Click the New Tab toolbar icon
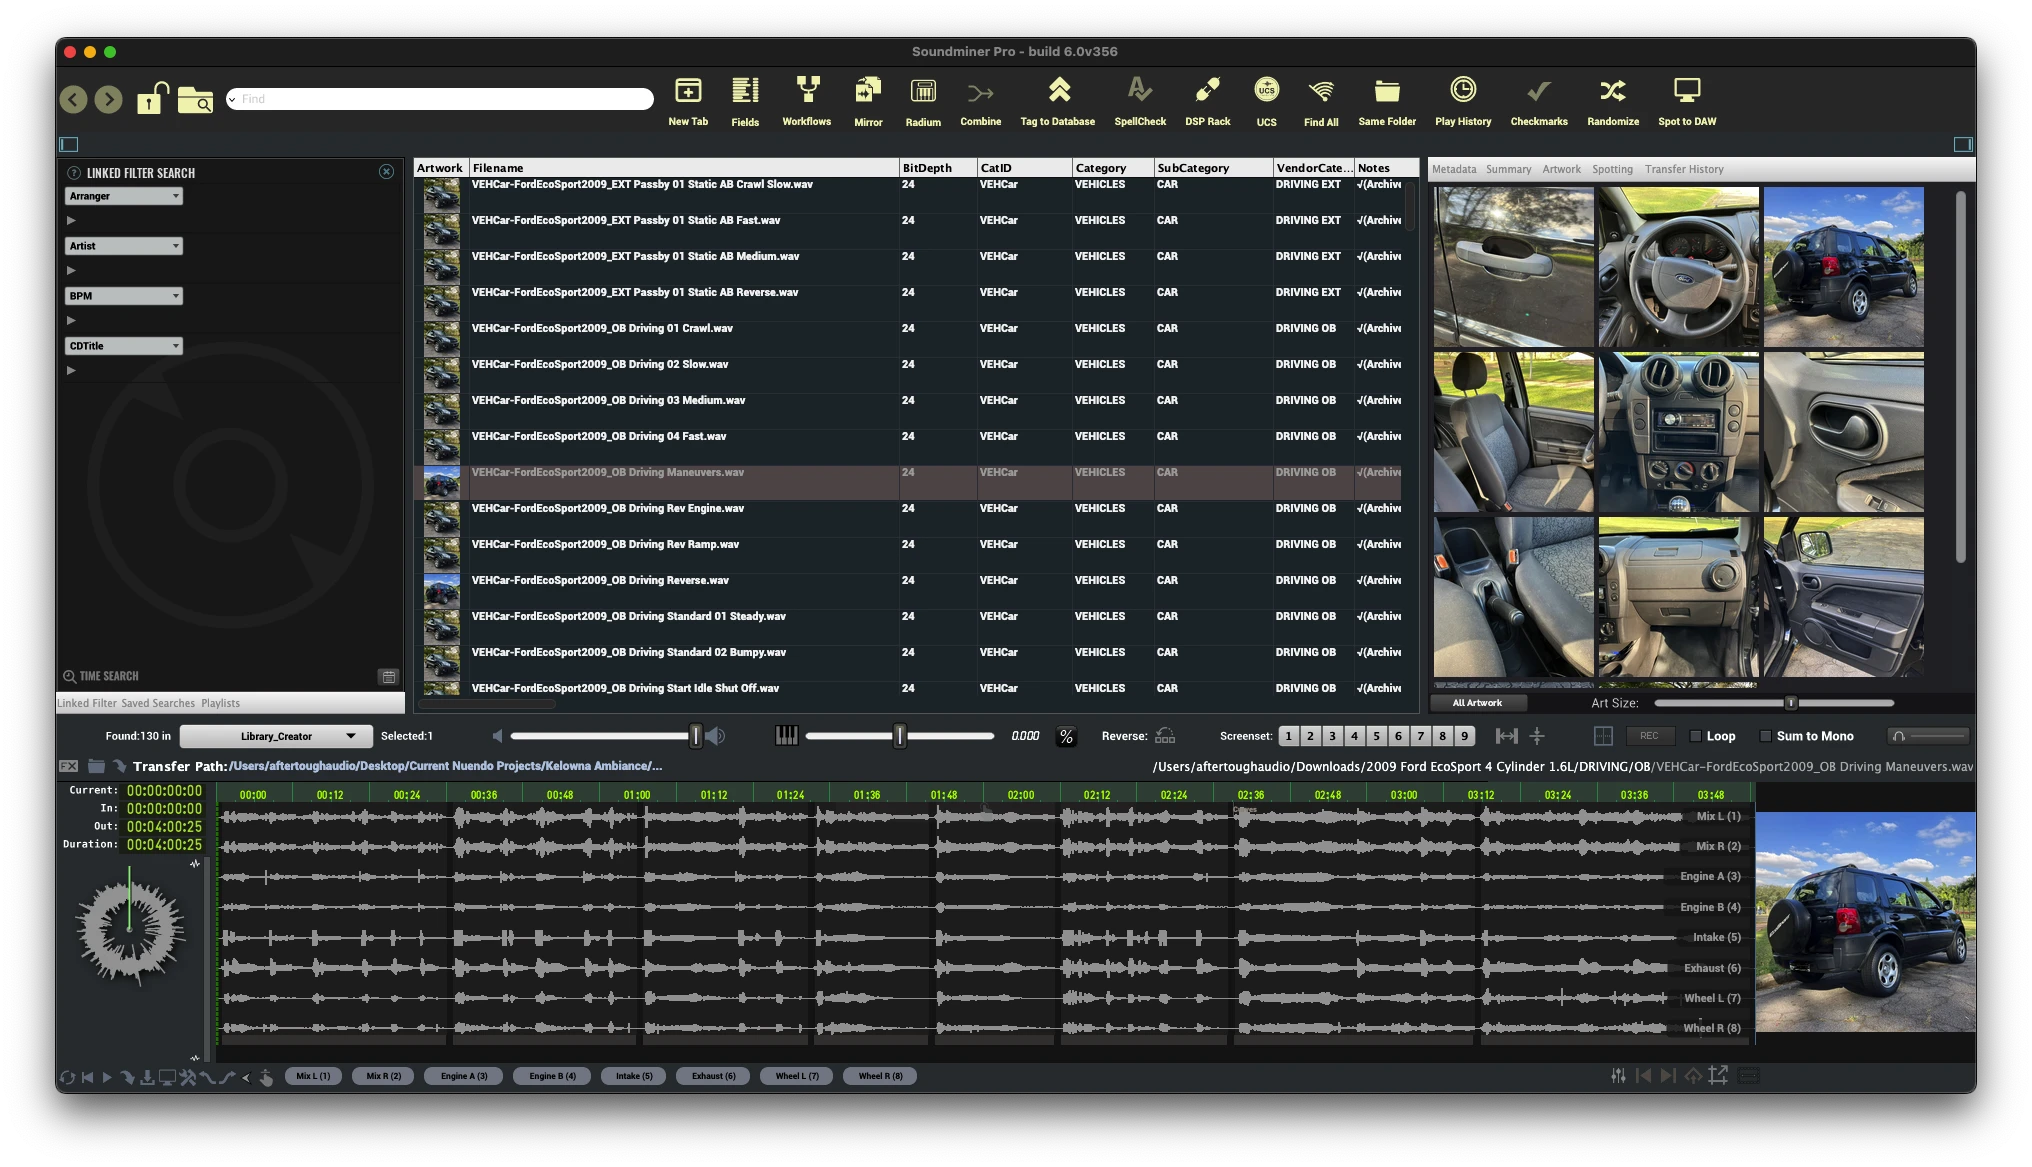Screen dimensions: 2032x1167 688,92
